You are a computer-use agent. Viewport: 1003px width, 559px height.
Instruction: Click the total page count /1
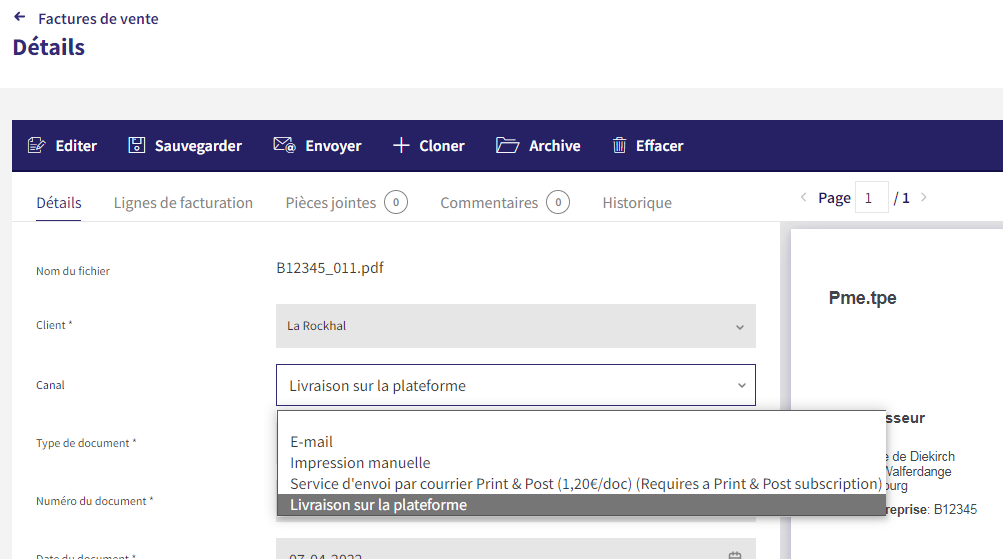point(902,198)
